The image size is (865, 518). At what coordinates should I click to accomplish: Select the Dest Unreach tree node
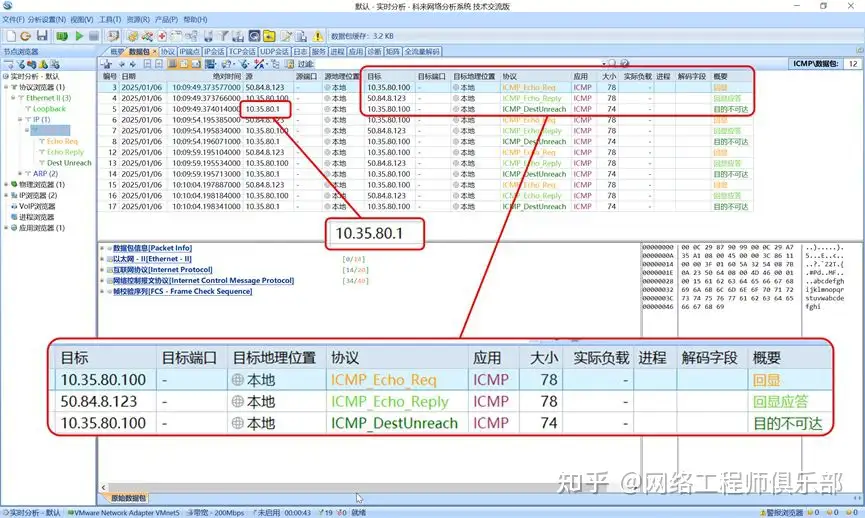(x=68, y=163)
